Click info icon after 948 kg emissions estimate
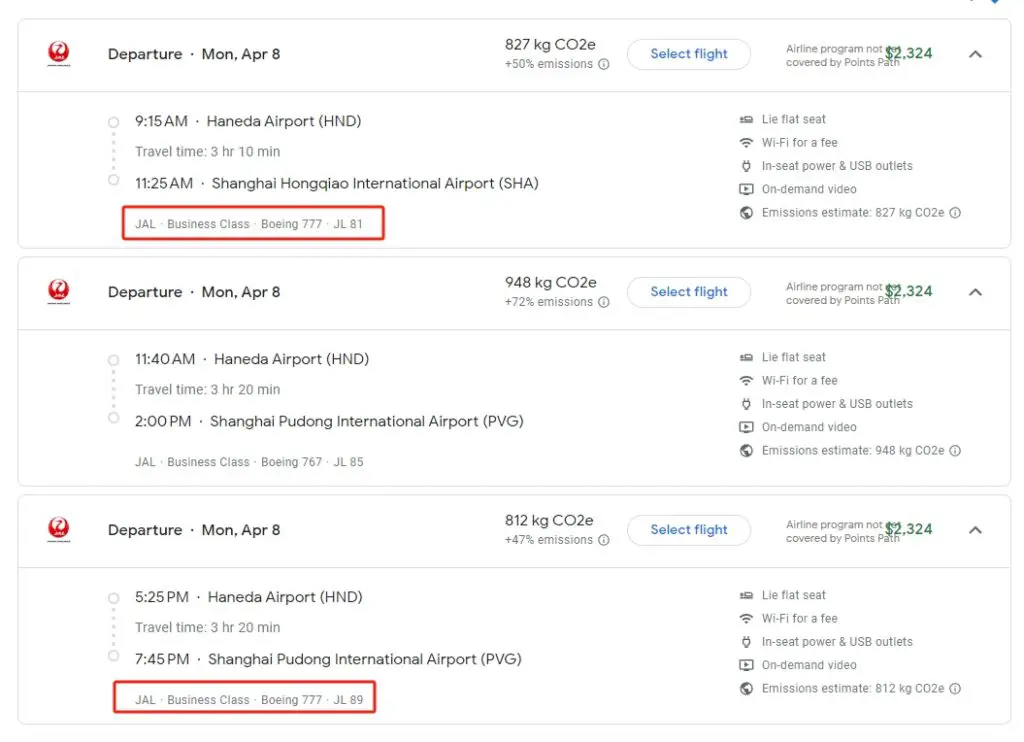Screen dimensions: 1024x742 pyautogui.click(x=955, y=451)
